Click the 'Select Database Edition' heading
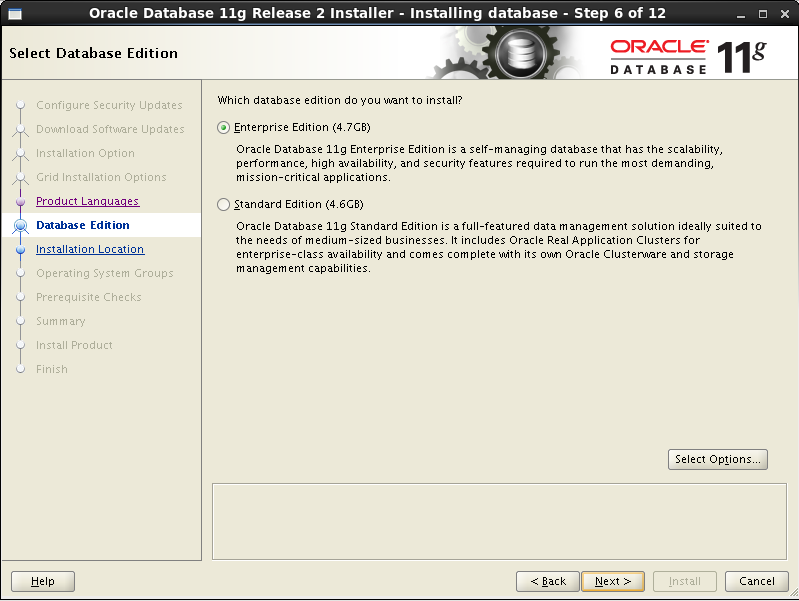This screenshot has width=799, height=601. [93, 53]
